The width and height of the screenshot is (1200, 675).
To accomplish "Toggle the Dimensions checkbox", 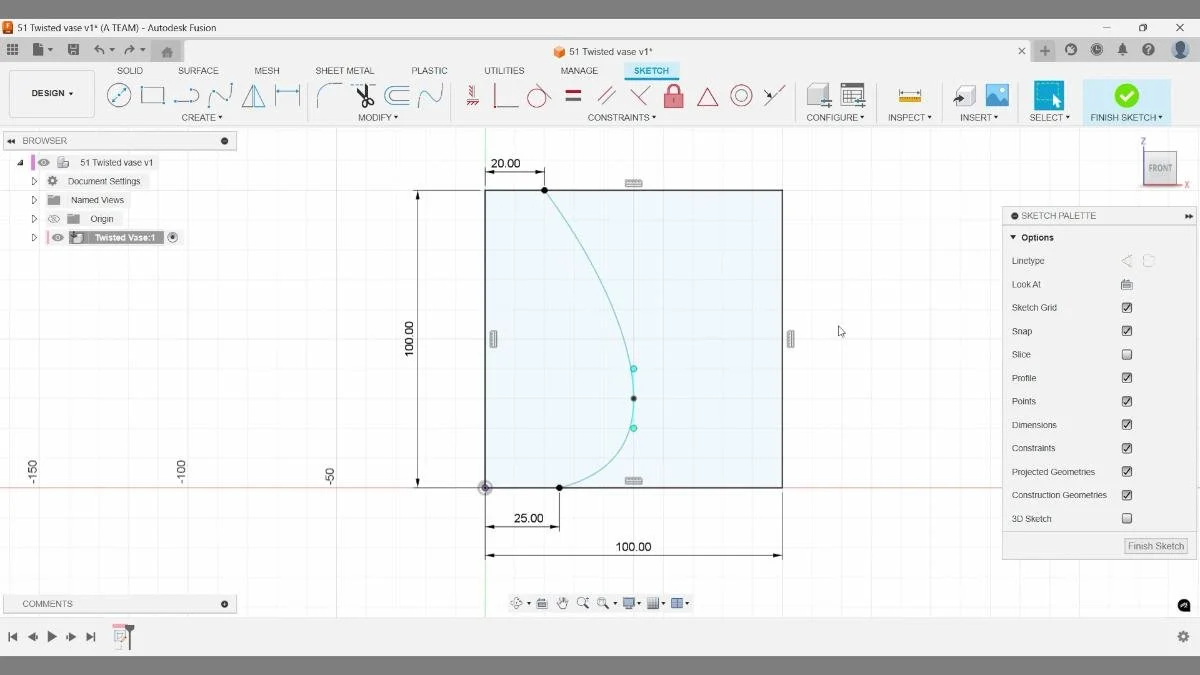I will (1127, 425).
